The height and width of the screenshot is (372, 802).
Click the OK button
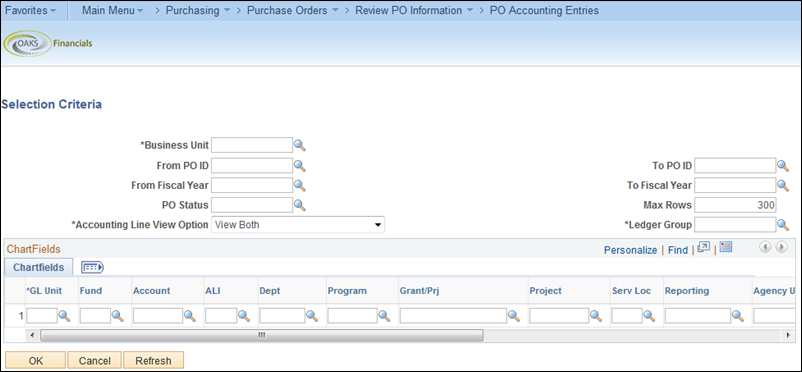[x=36, y=360]
